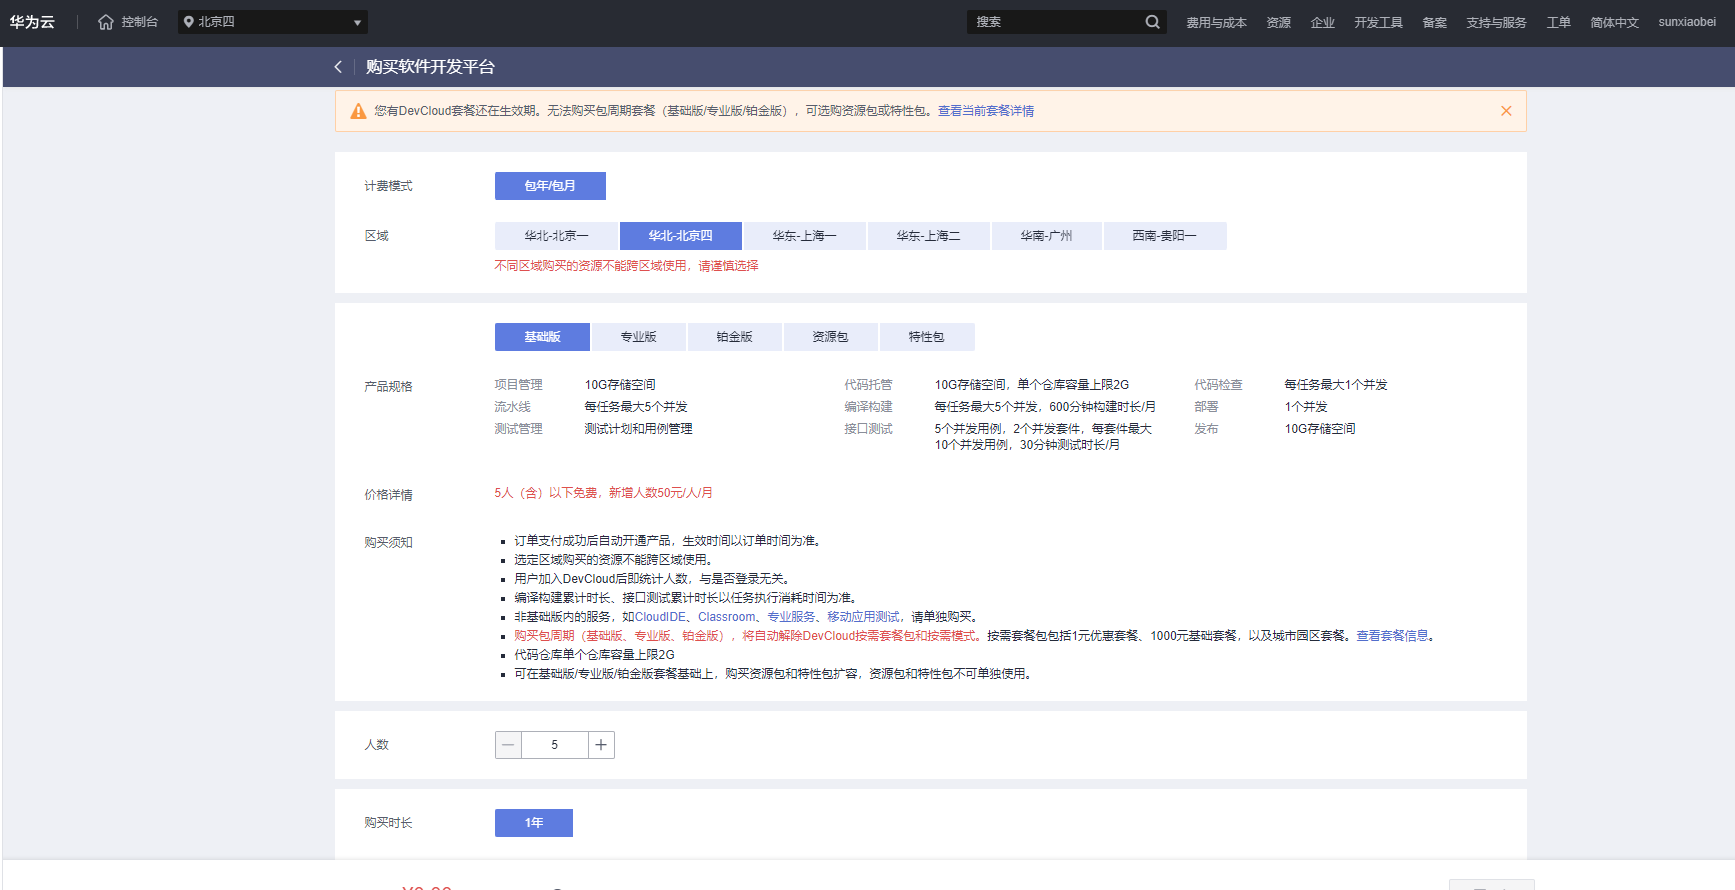Click the 每任务最大1个并发 text
The image size is (1735, 890).
click(x=1336, y=385)
